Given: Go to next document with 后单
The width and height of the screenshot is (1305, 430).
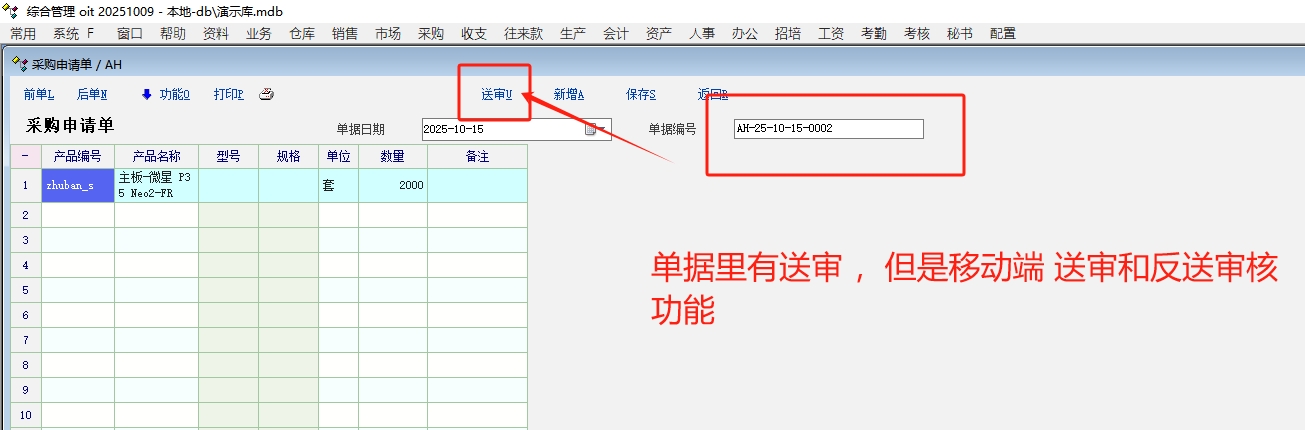Looking at the screenshot, I should point(92,95).
